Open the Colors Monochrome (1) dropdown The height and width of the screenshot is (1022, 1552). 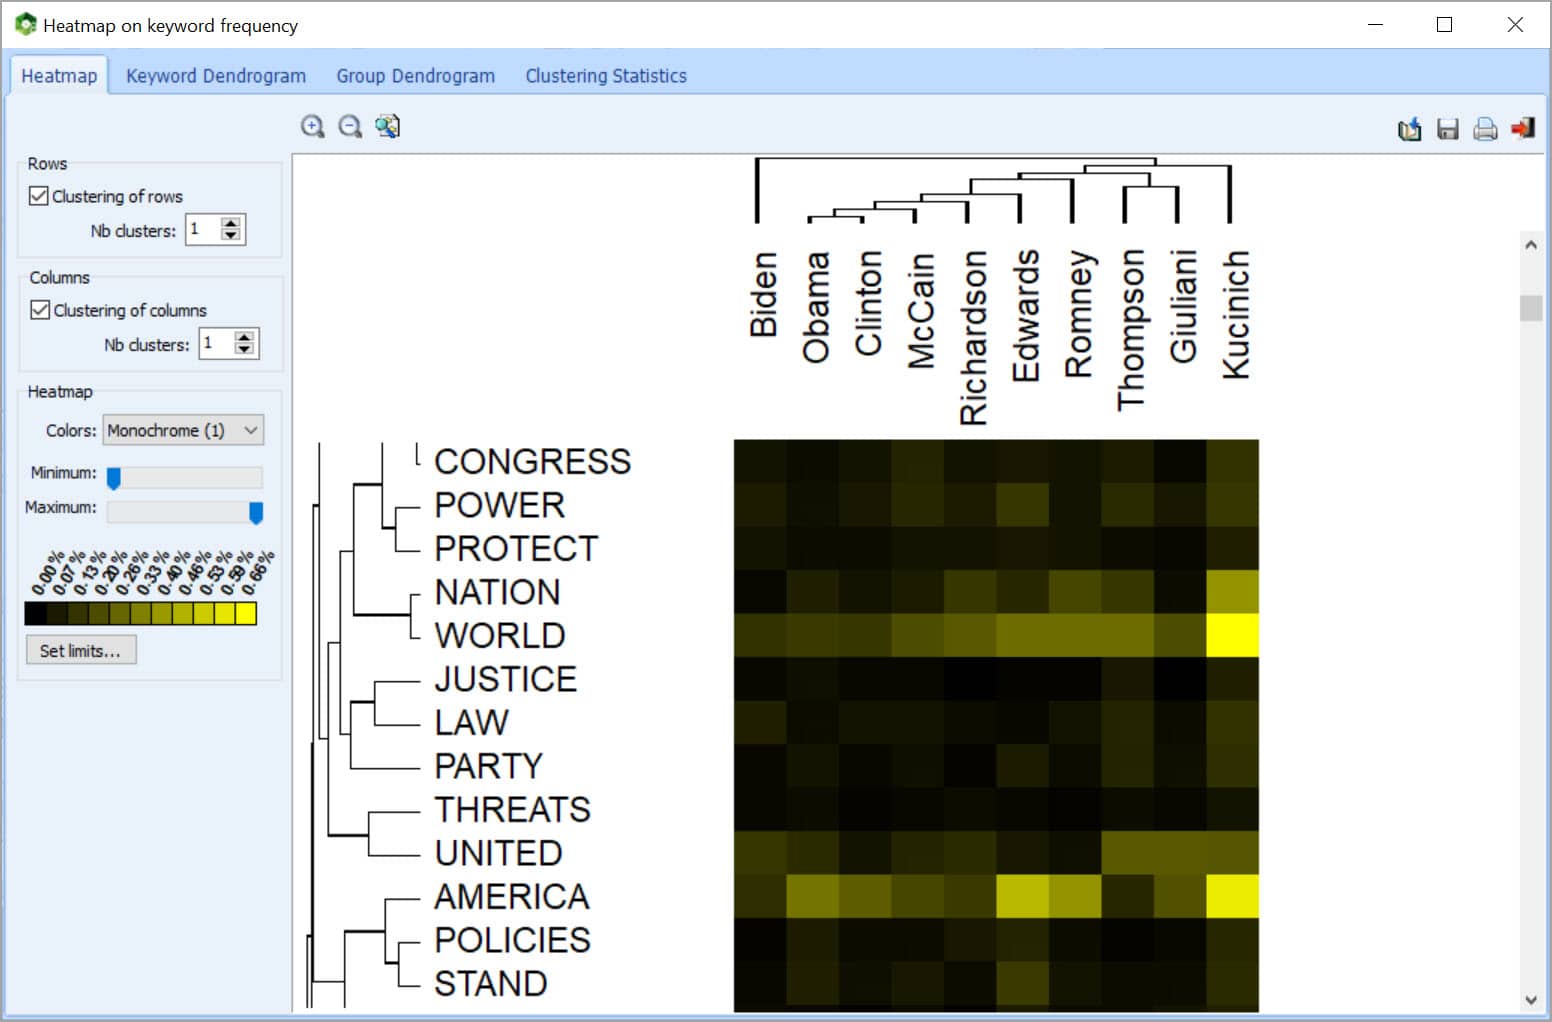click(x=183, y=430)
